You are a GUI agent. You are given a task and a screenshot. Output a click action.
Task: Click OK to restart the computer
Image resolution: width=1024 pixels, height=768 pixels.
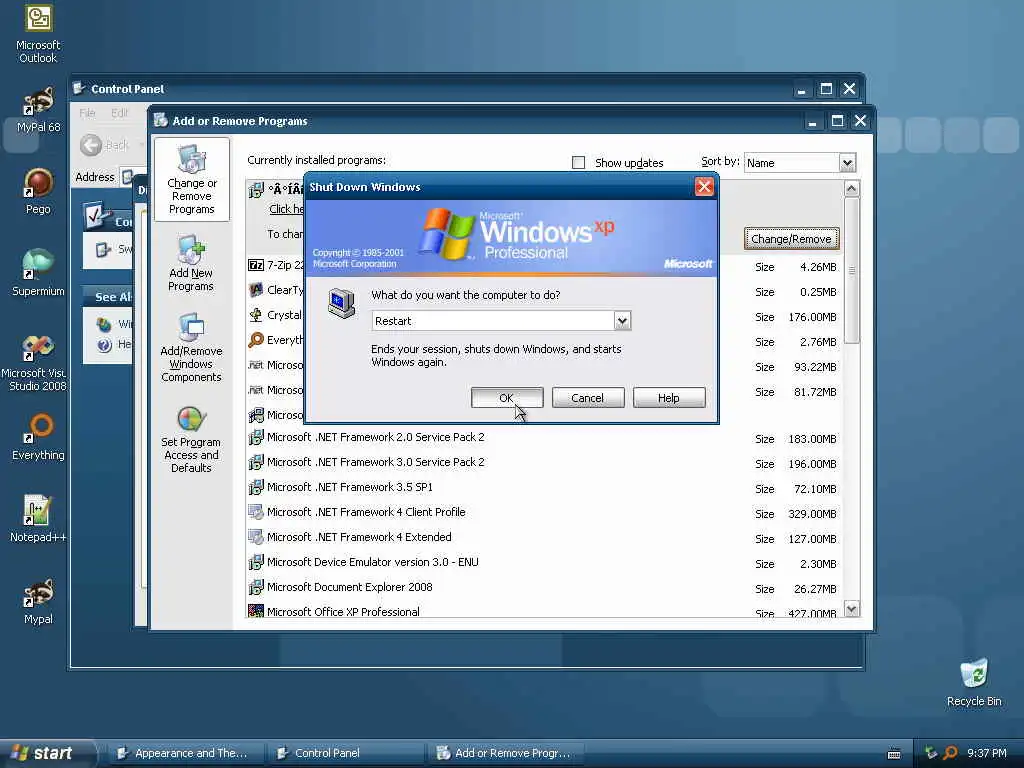coord(507,398)
